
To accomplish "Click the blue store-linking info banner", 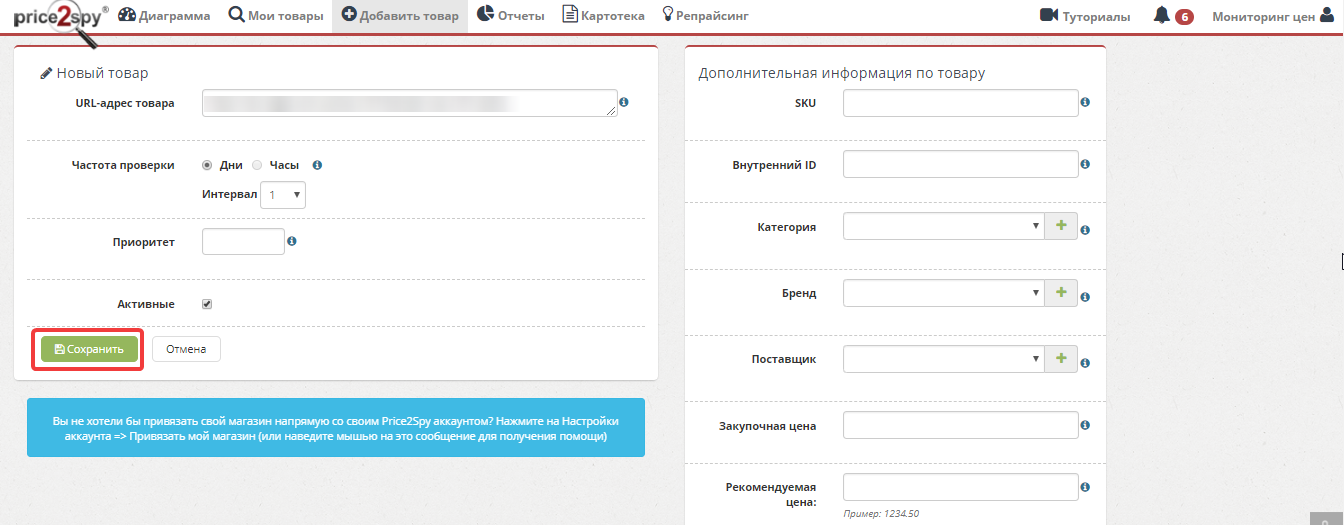I will point(336,428).
